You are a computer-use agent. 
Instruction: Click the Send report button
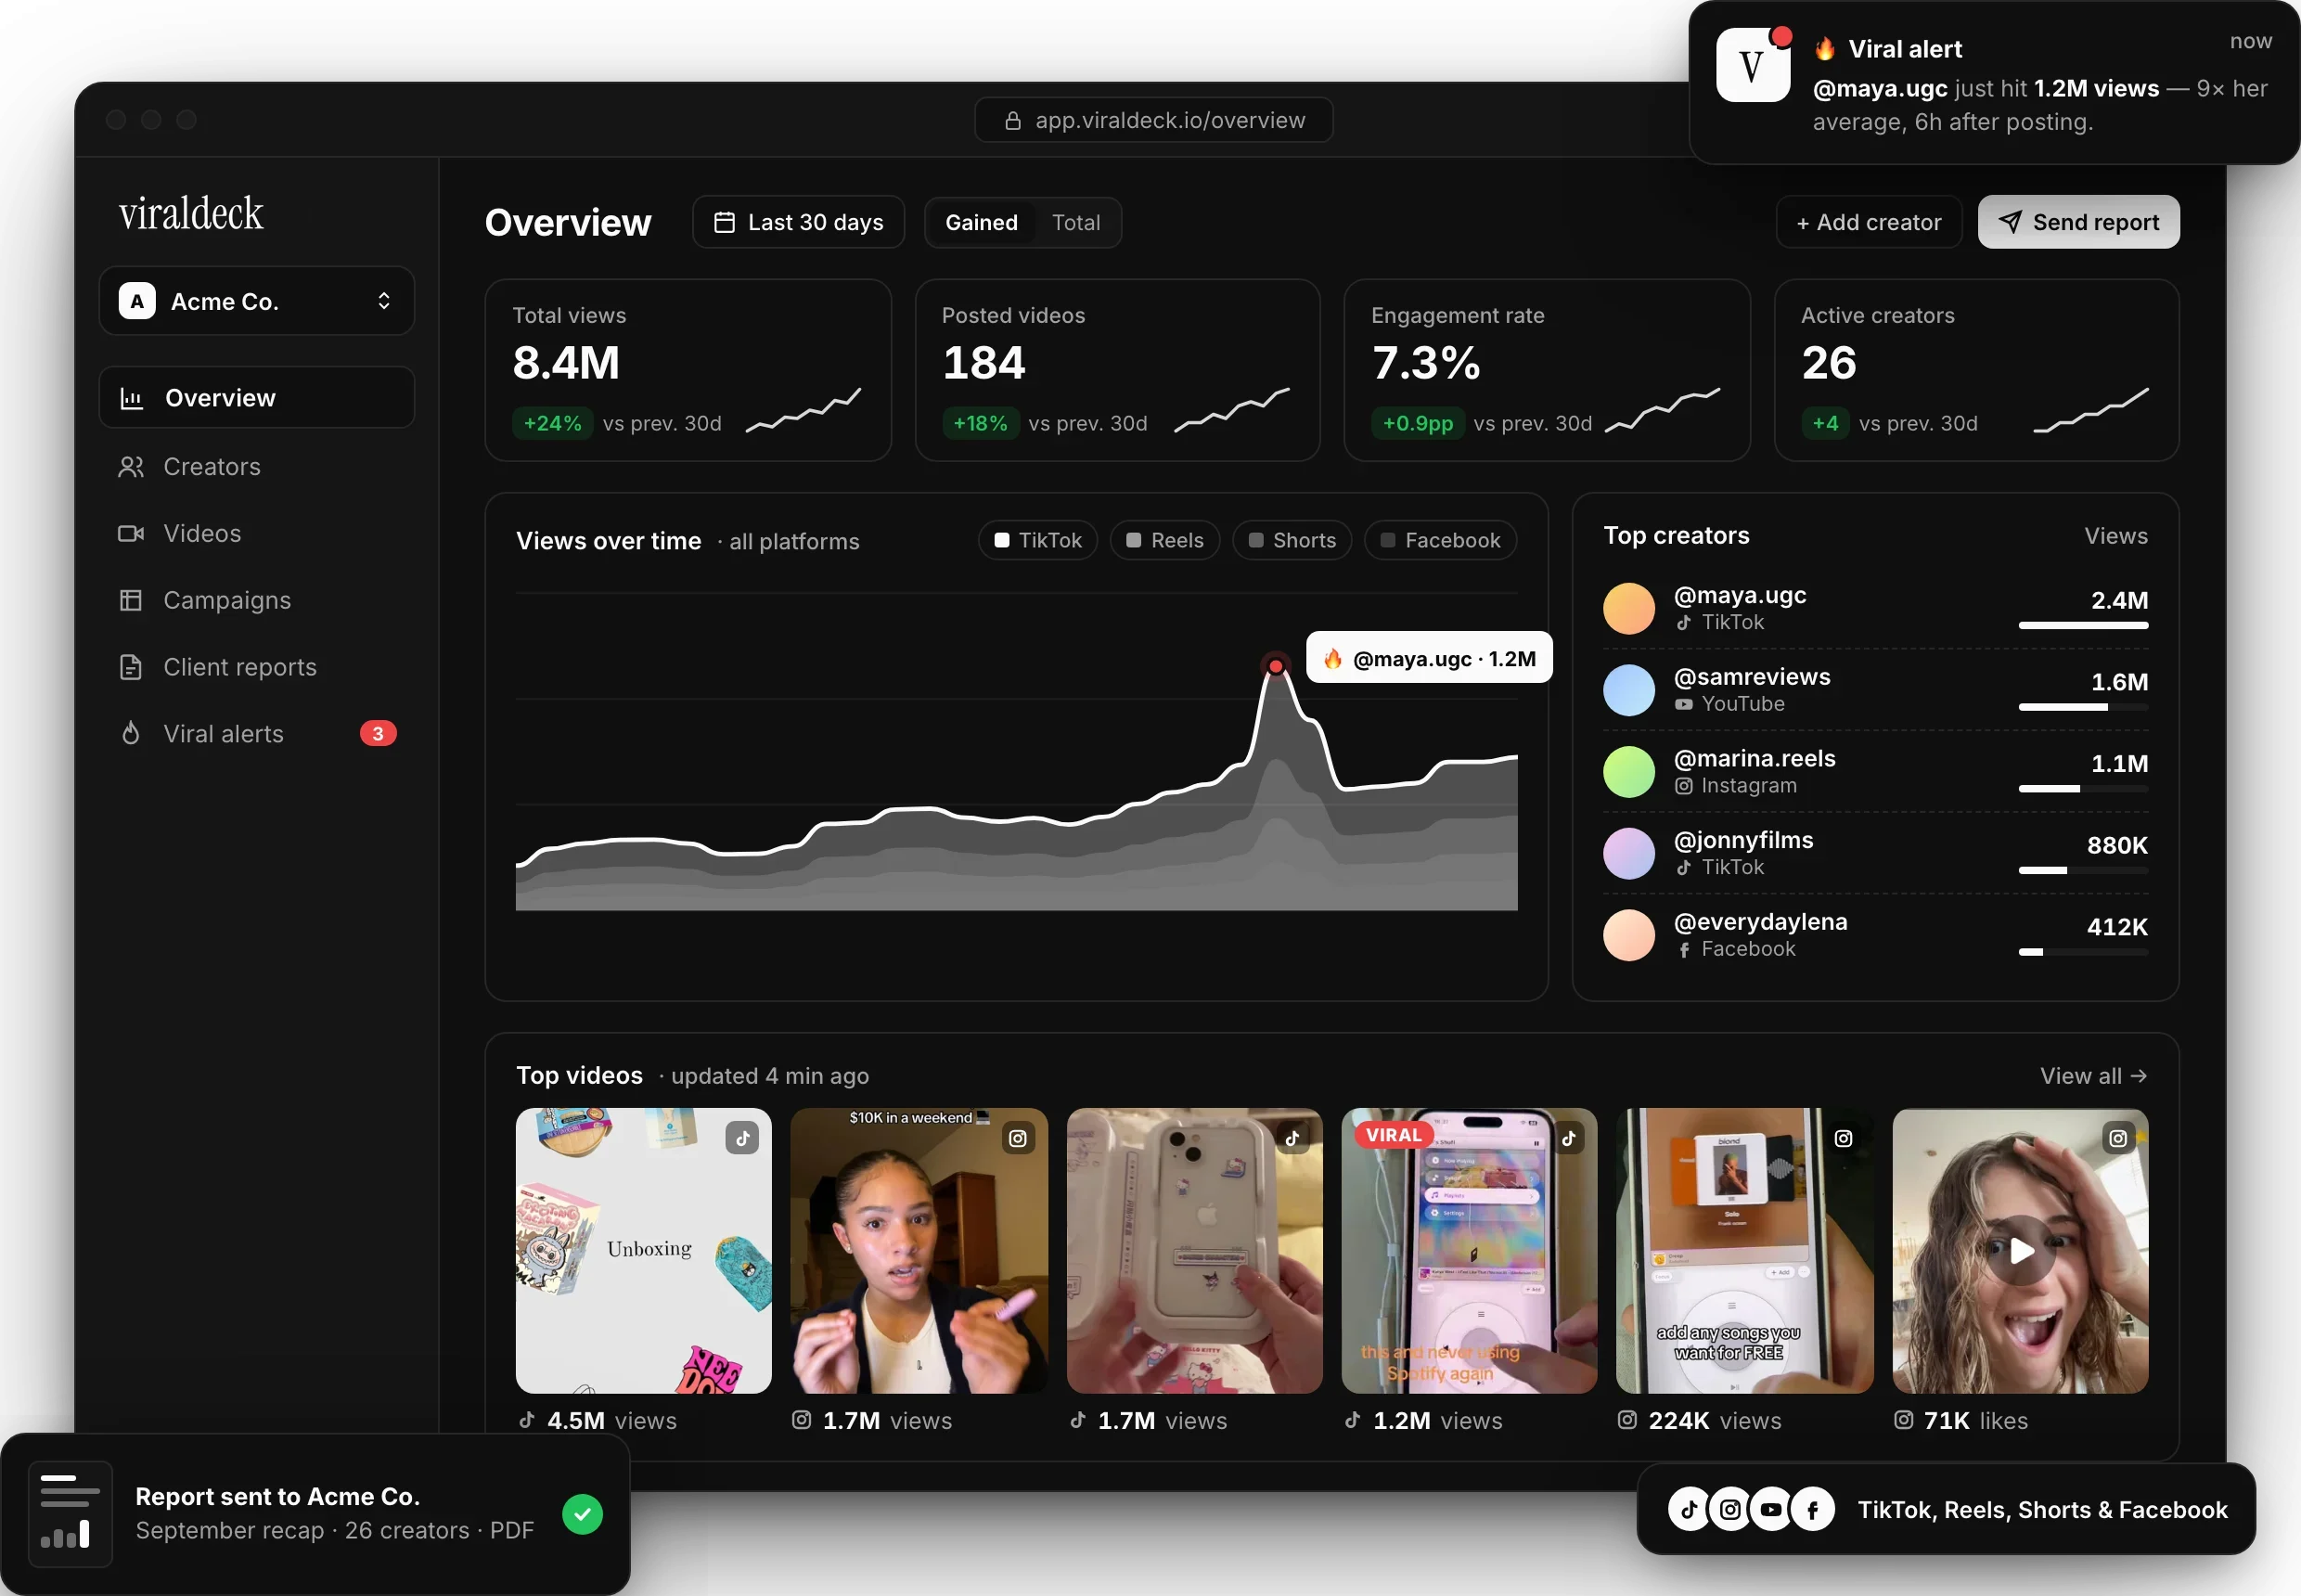click(x=2078, y=222)
